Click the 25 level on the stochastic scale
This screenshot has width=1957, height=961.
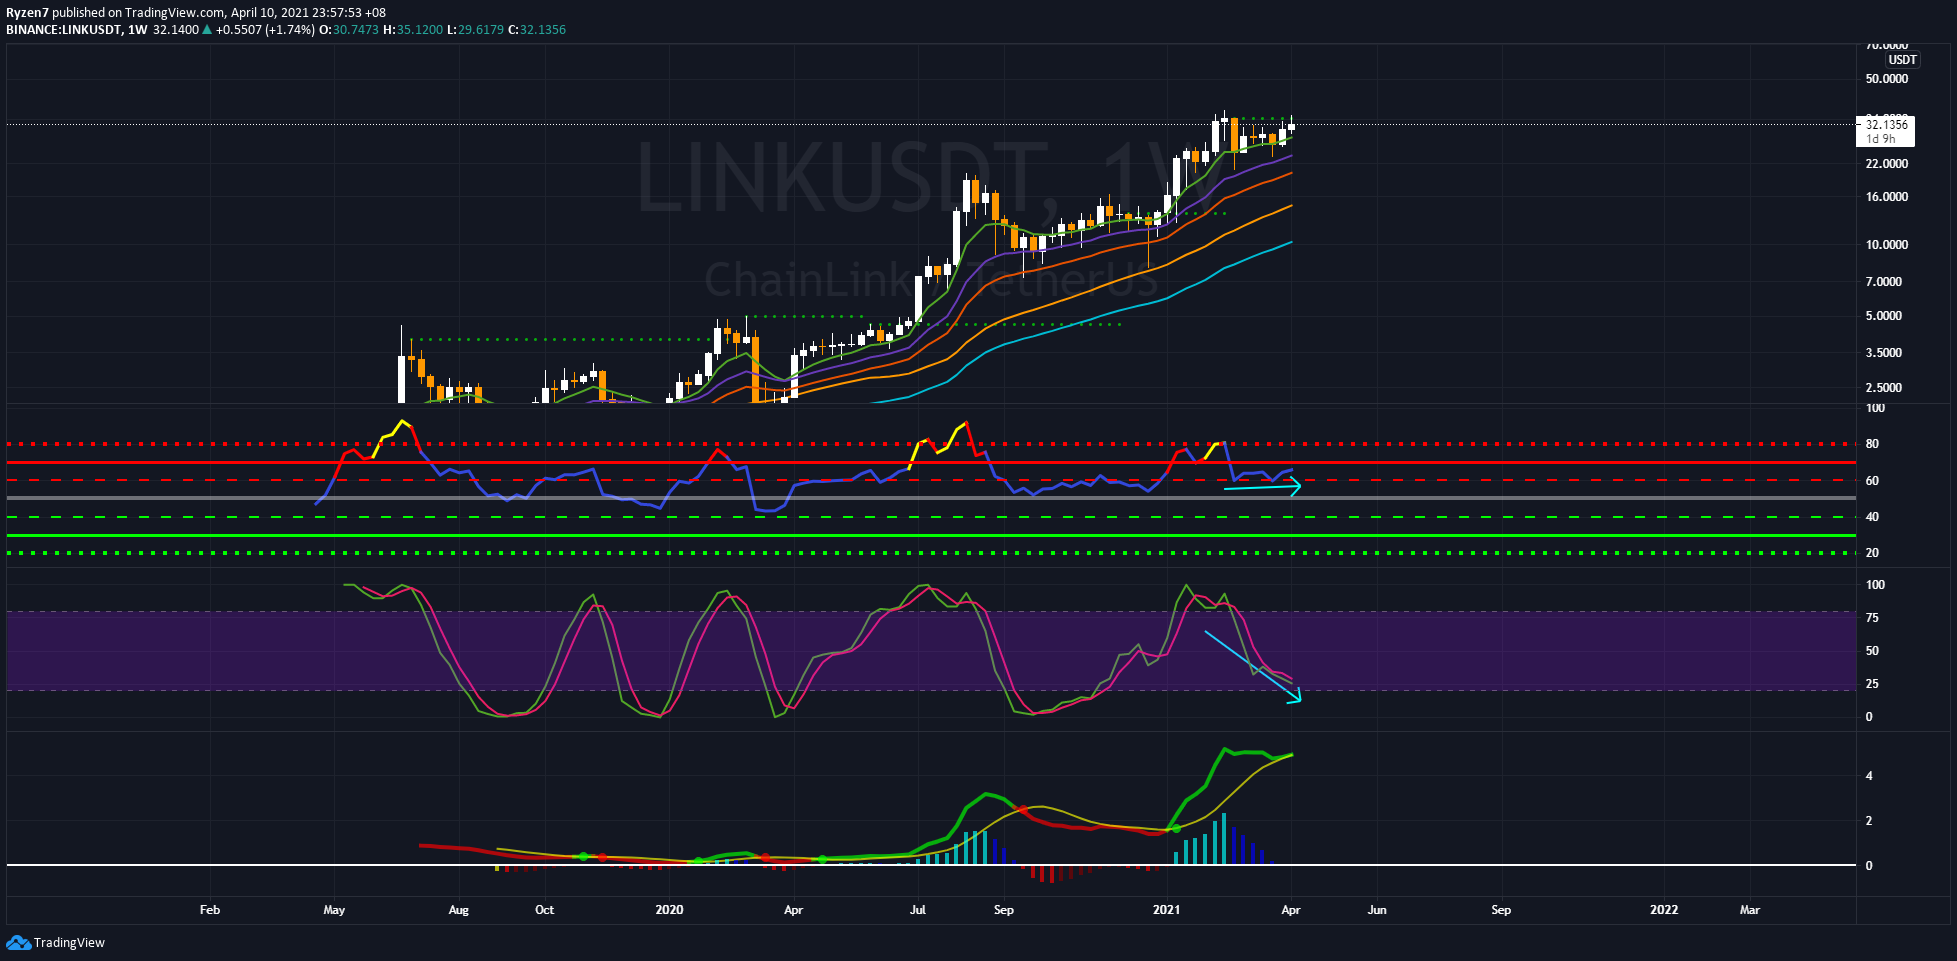(1872, 684)
